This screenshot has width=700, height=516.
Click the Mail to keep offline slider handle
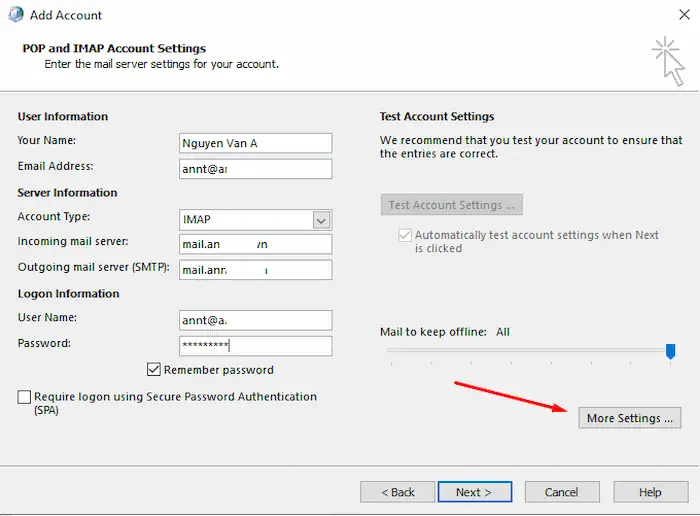(x=671, y=351)
